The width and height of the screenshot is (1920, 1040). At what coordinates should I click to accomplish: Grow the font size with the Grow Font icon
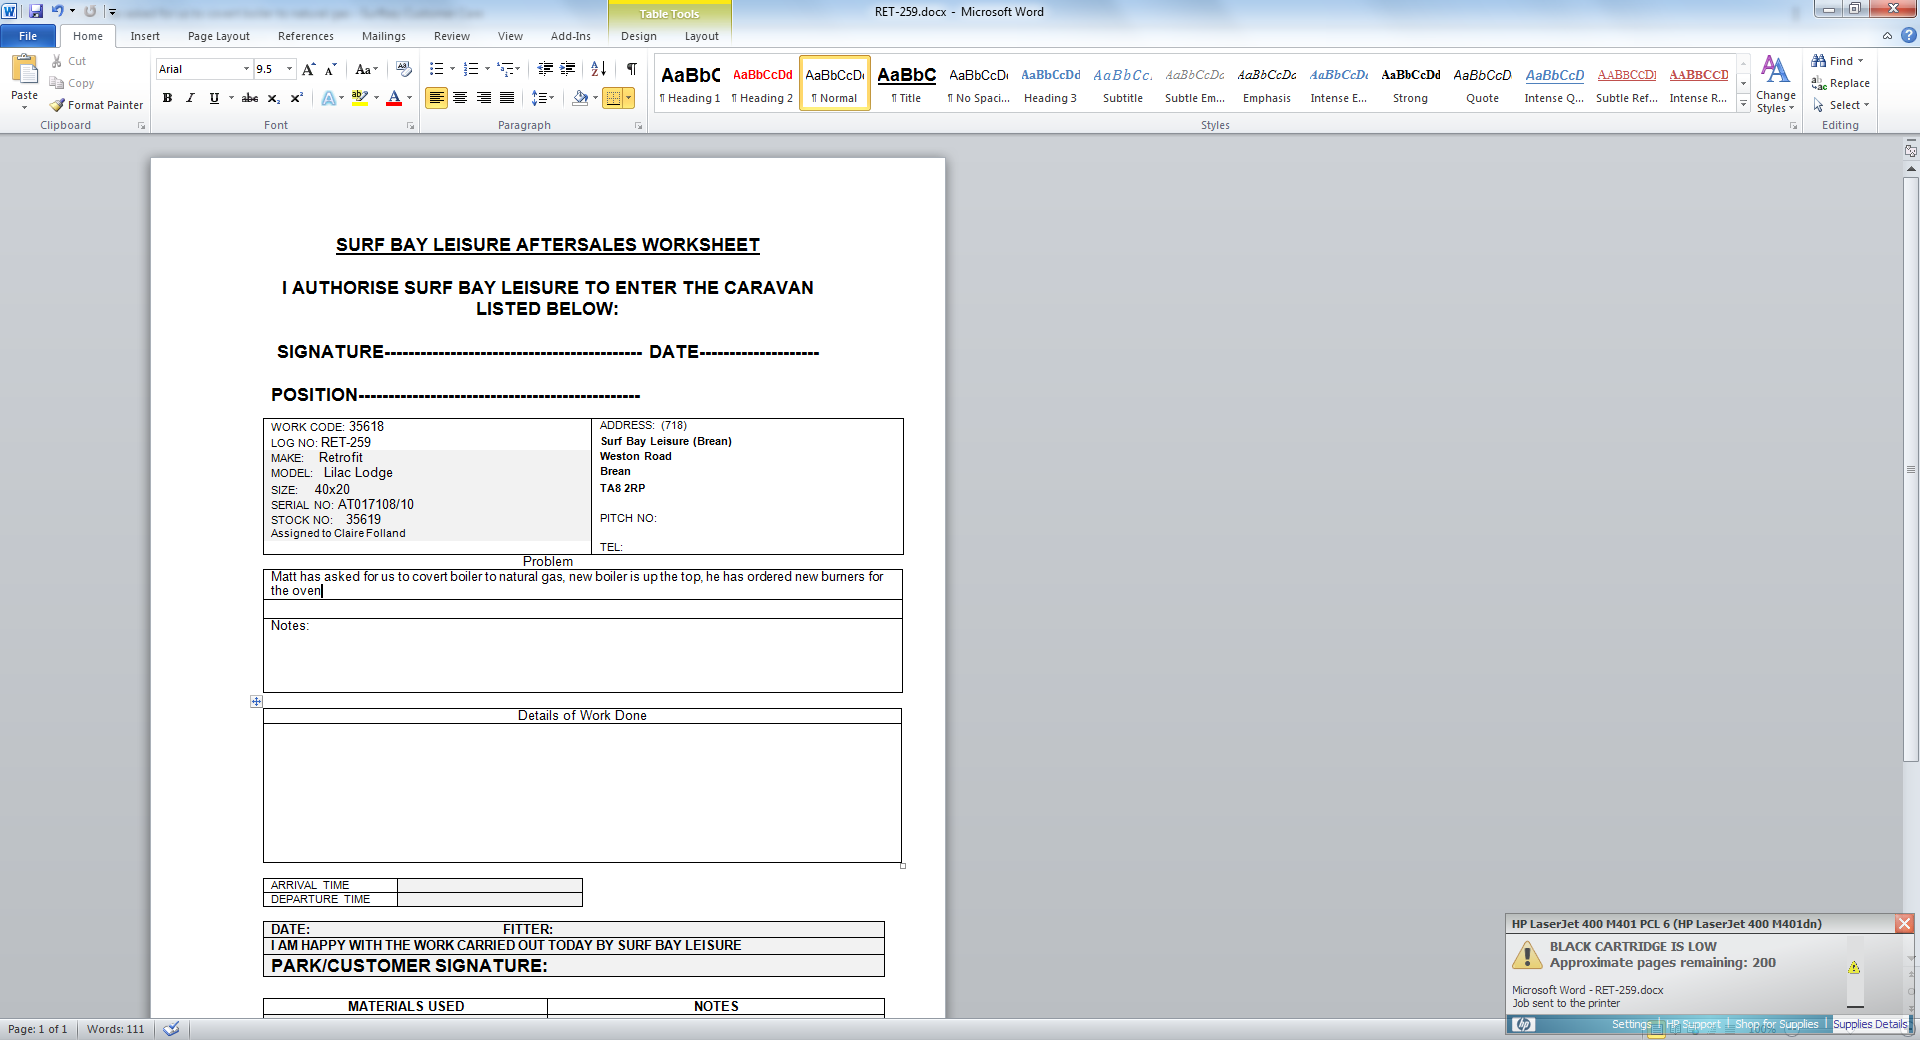coord(309,69)
